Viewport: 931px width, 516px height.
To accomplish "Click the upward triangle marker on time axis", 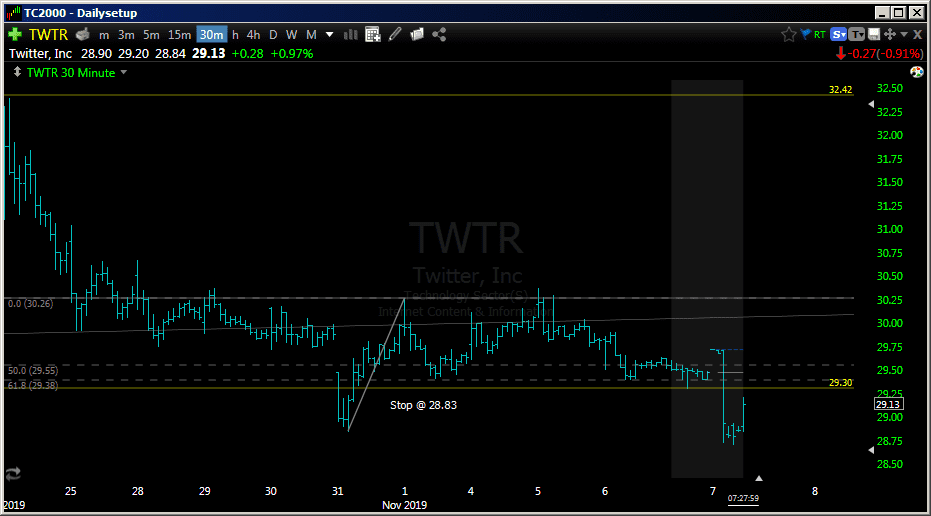I will click(x=758, y=478).
